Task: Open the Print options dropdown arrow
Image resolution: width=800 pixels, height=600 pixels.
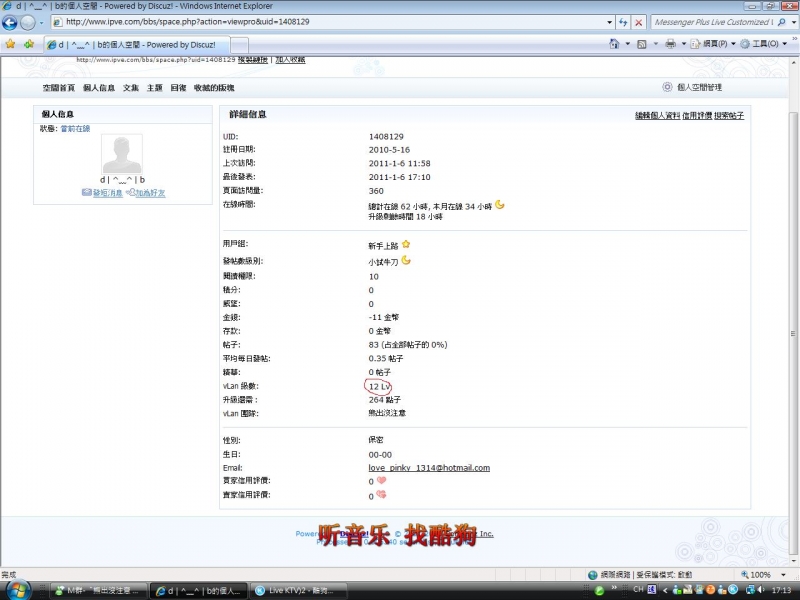Action: [684, 44]
